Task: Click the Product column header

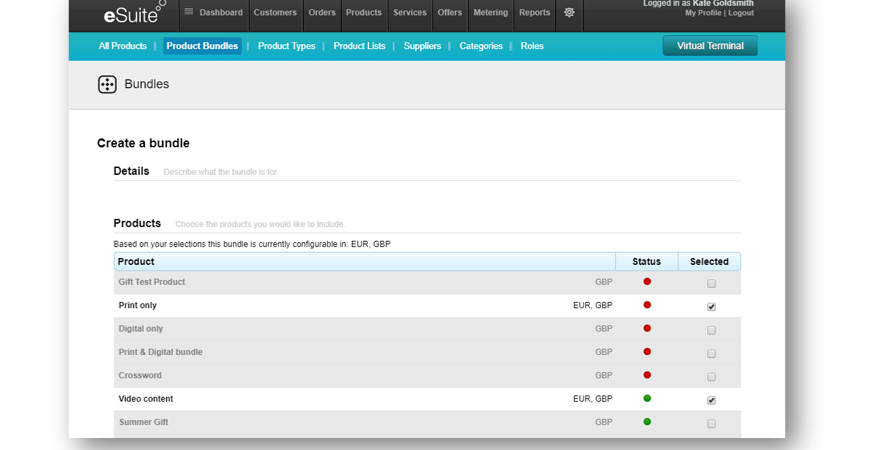Action: click(136, 262)
